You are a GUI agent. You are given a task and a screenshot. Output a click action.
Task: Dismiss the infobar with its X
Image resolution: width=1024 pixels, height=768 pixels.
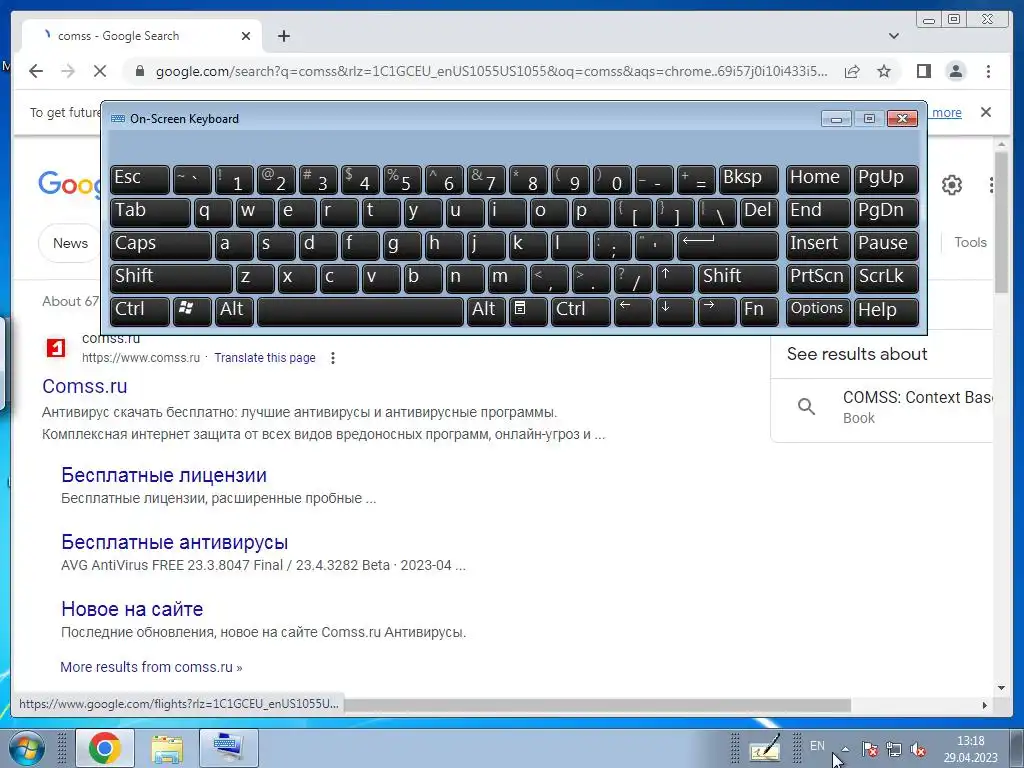tap(986, 112)
